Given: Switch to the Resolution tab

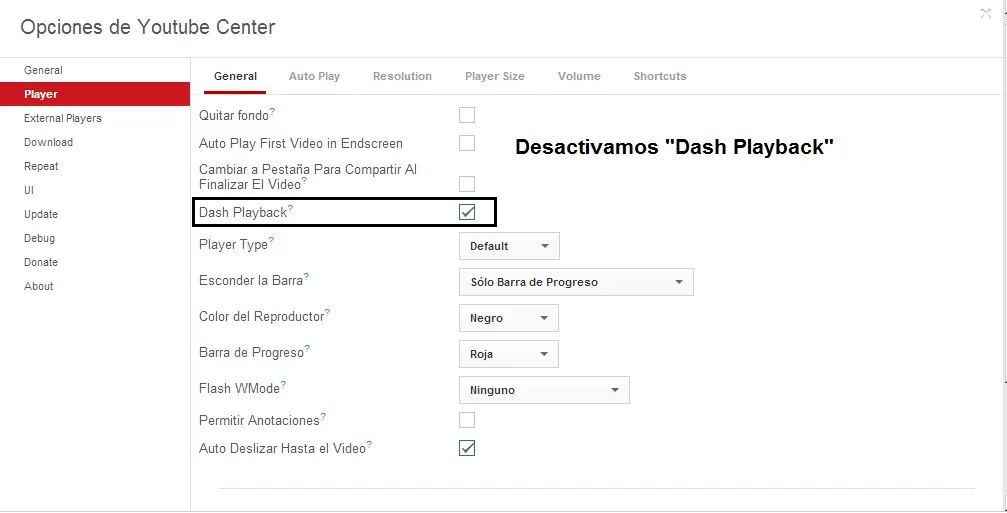Looking at the screenshot, I should 402,76.
